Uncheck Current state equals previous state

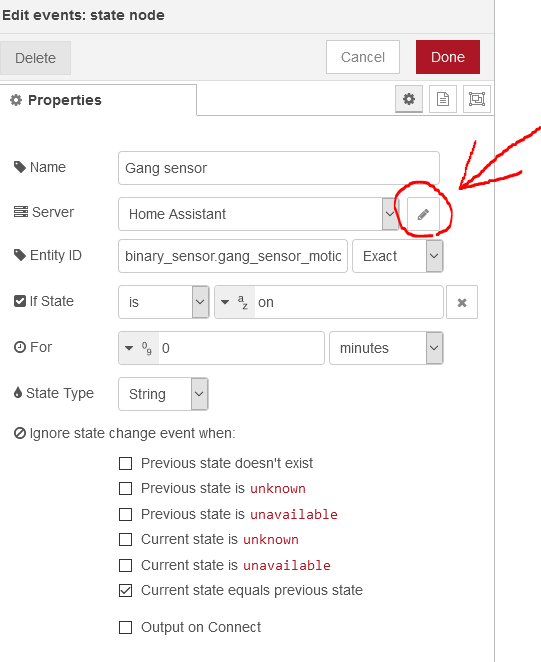[125, 590]
